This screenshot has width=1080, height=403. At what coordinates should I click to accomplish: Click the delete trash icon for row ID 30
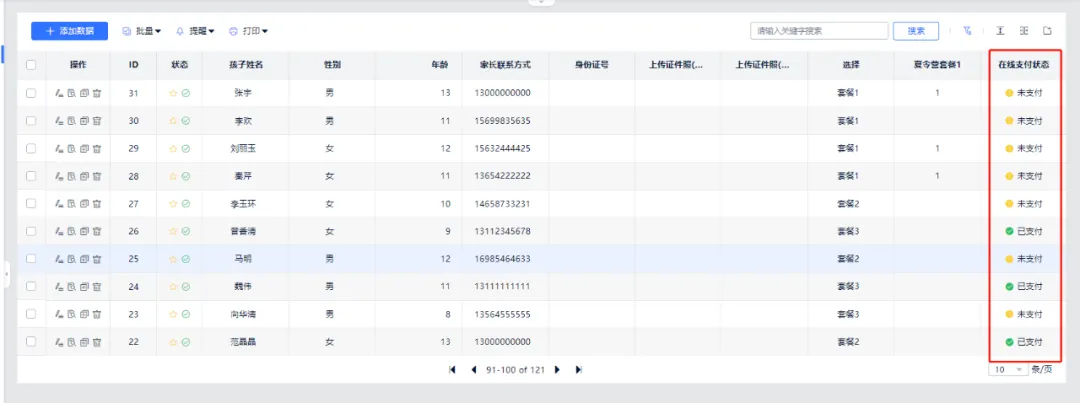97,121
